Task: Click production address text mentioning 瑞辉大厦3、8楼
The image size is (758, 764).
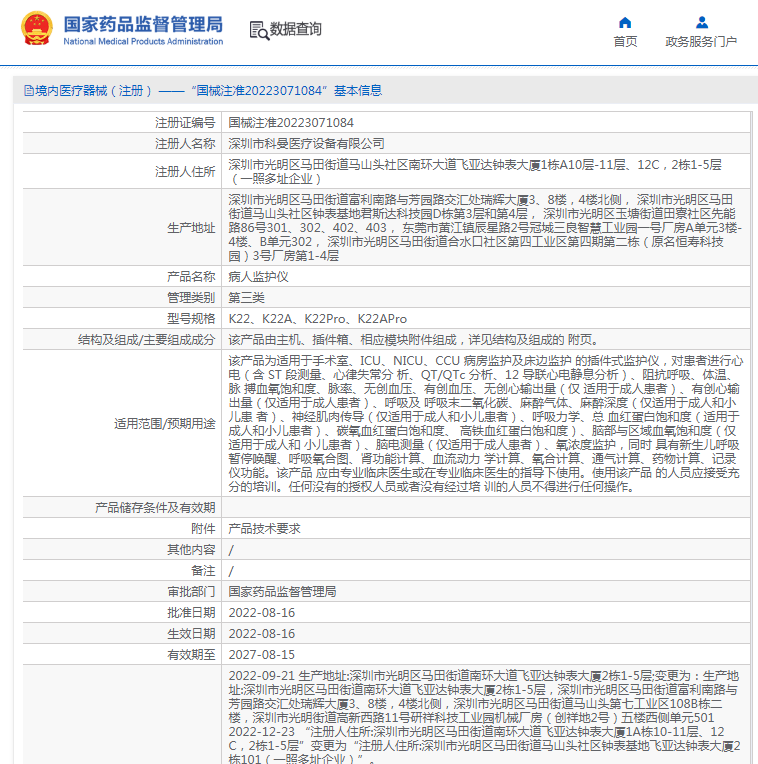Action: pos(485,228)
